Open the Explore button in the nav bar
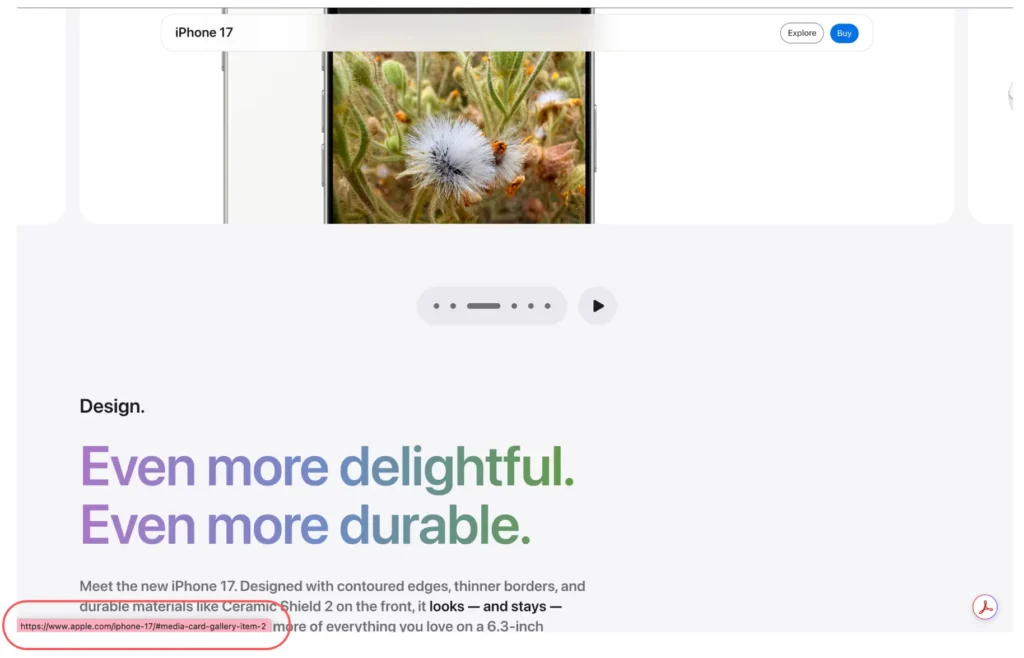Screen dimensions: 1024x658 point(801,33)
